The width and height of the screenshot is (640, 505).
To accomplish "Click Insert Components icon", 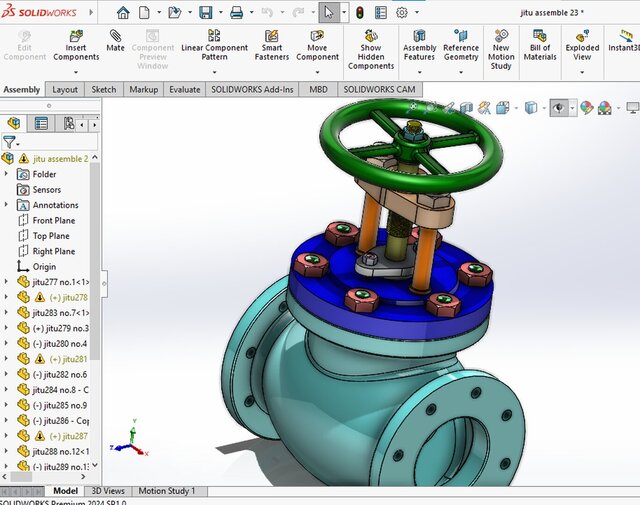I will 76,46.
